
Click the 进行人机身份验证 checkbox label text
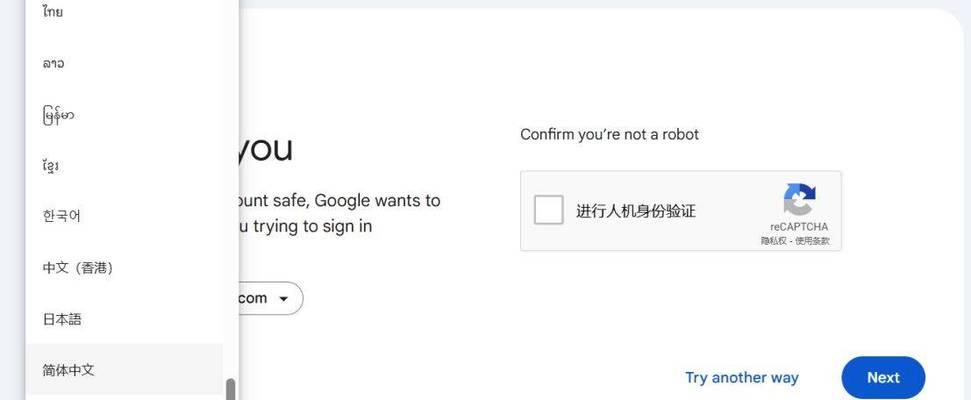(636, 211)
